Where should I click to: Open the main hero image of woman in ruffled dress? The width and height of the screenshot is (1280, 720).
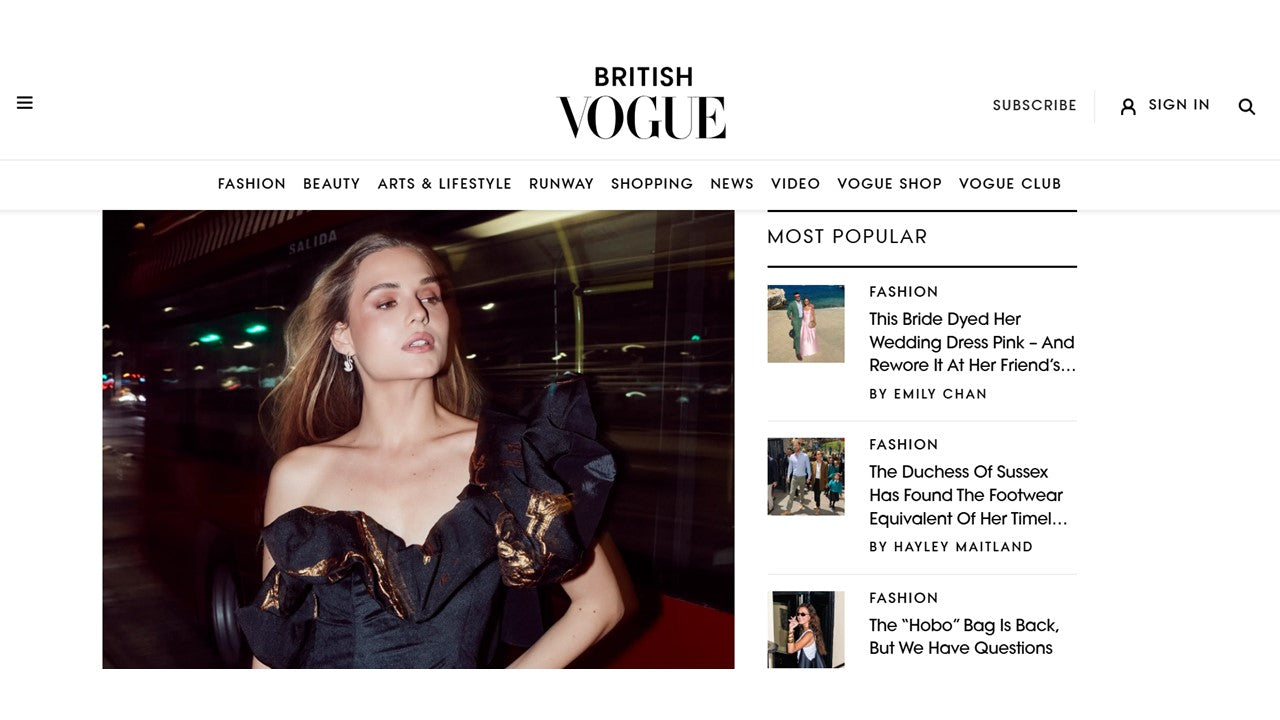418,439
